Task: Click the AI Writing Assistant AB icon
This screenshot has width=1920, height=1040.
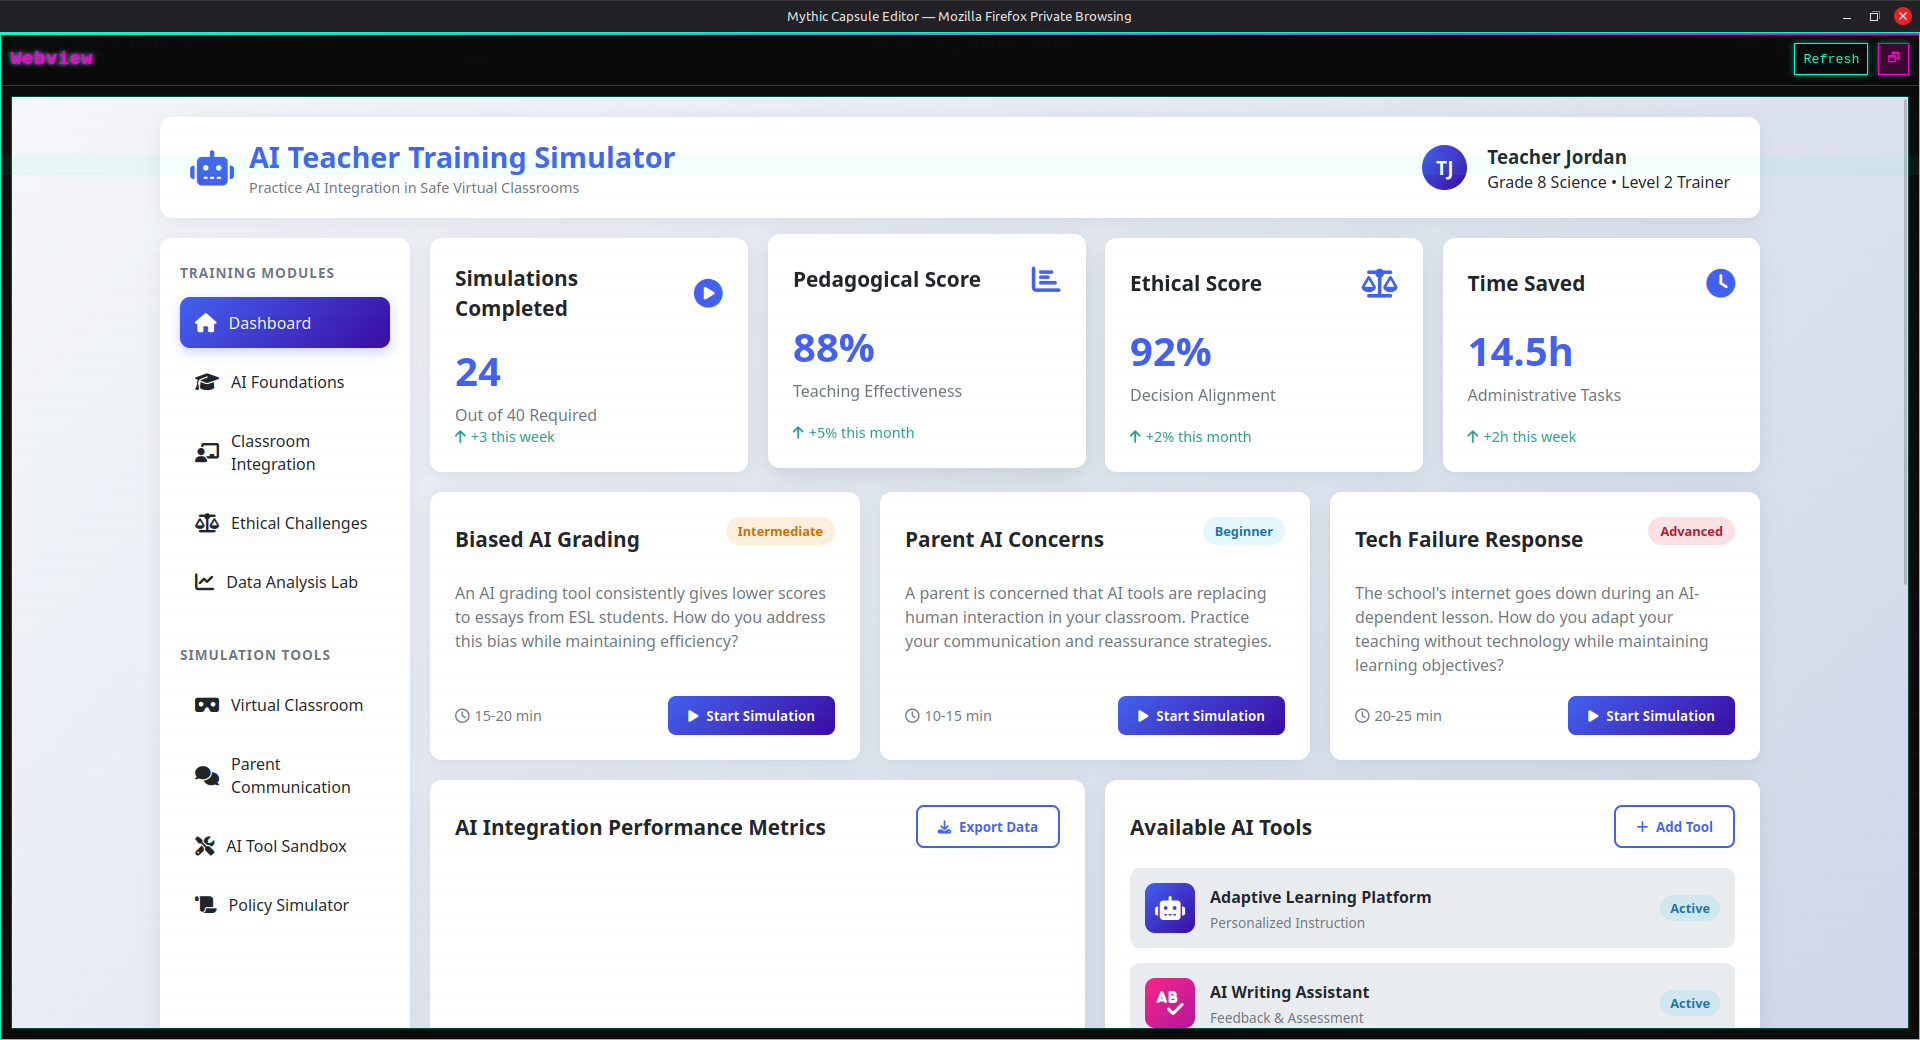Action: click(x=1169, y=1003)
